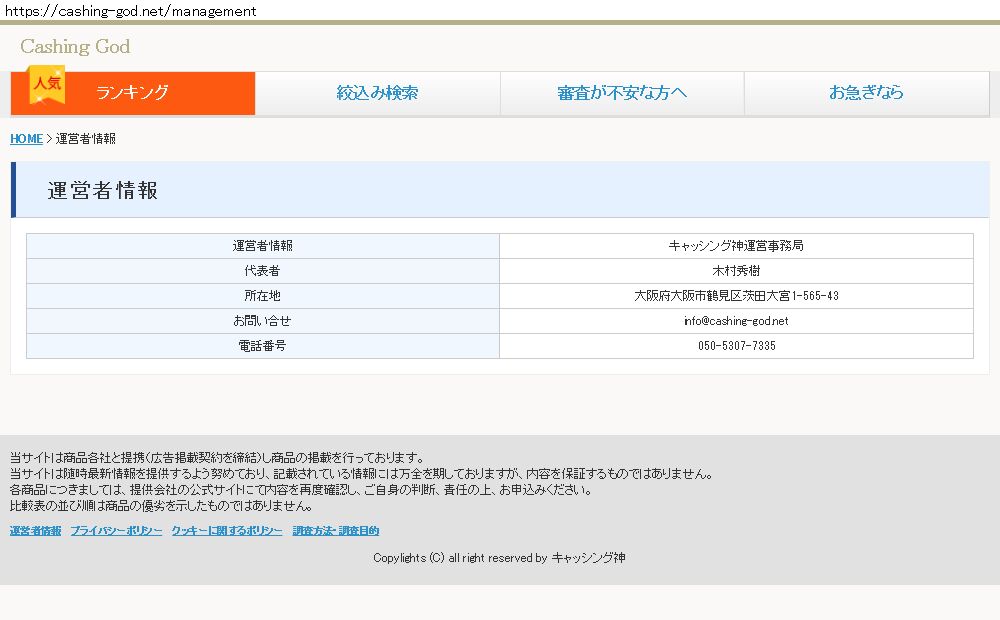This screenshot has height=620, width=1000.
Task: Click the address cell 大阪府大阪市鶴見区
Action: tap(736, 296)
